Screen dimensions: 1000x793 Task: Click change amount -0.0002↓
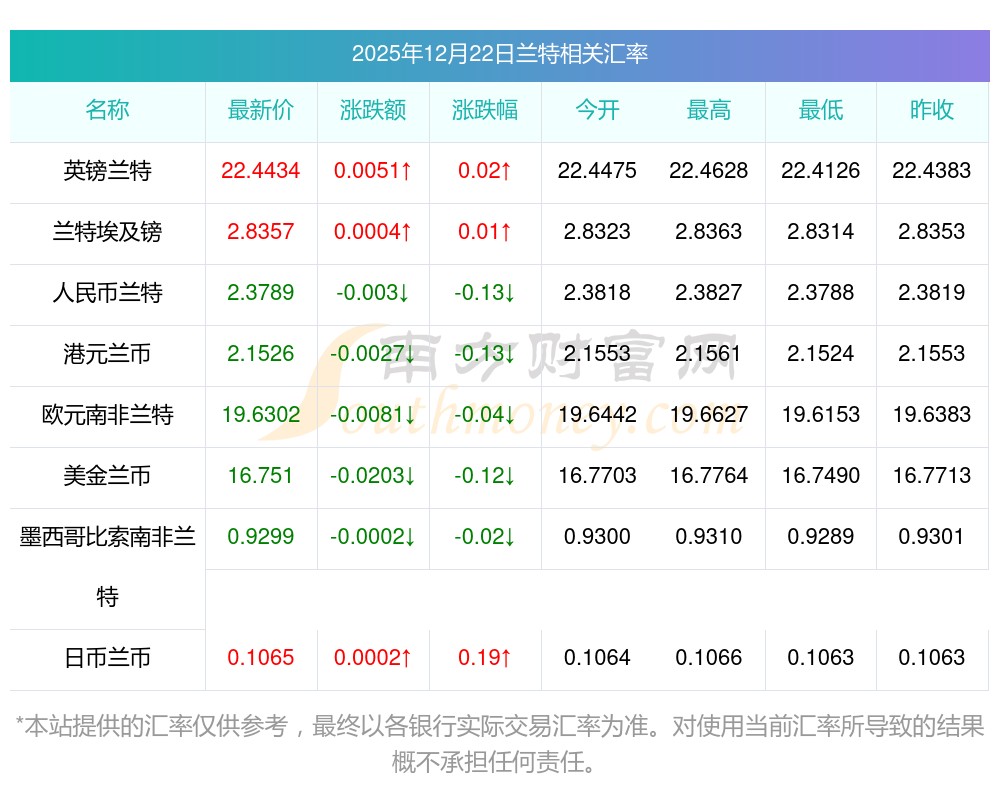pos(373,537)
